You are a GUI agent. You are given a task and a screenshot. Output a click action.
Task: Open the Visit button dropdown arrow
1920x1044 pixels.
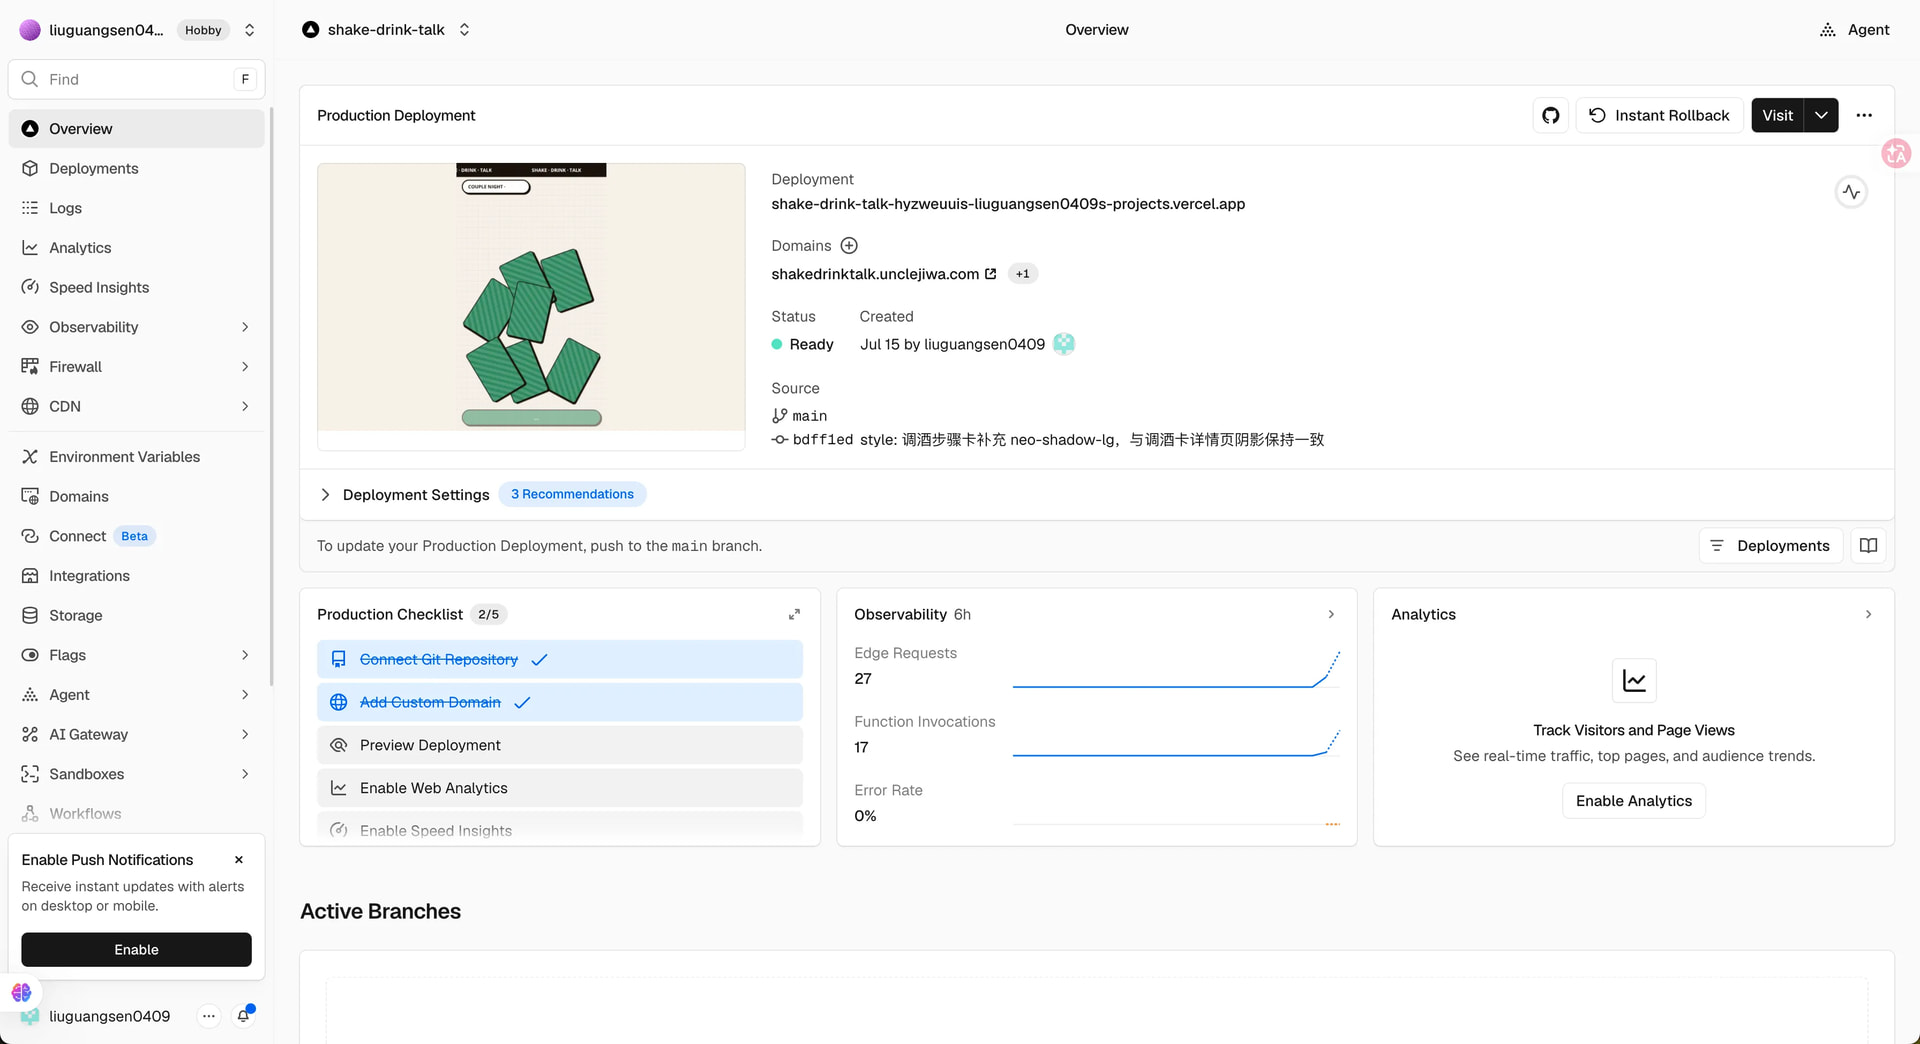1821,115
